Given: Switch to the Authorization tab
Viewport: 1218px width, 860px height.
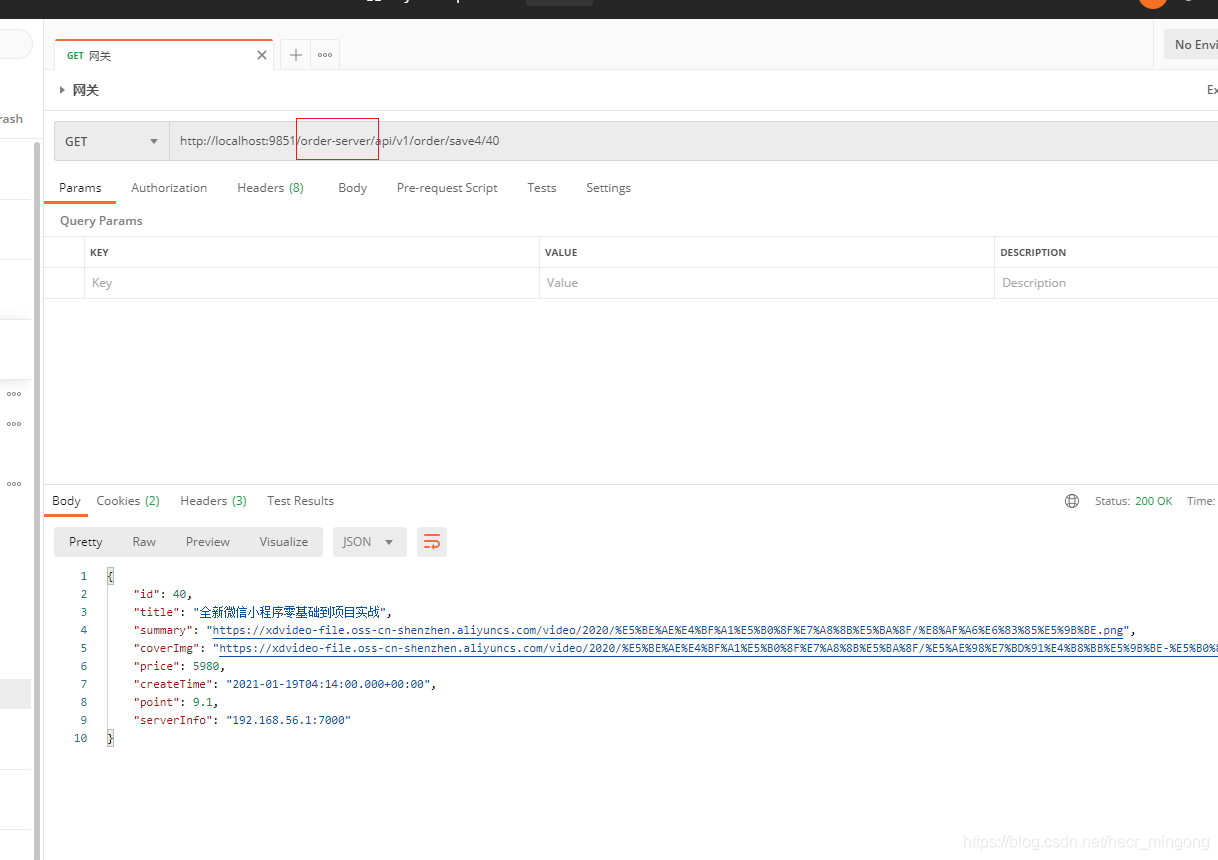Looking at the screenshot, I should 169,188.
